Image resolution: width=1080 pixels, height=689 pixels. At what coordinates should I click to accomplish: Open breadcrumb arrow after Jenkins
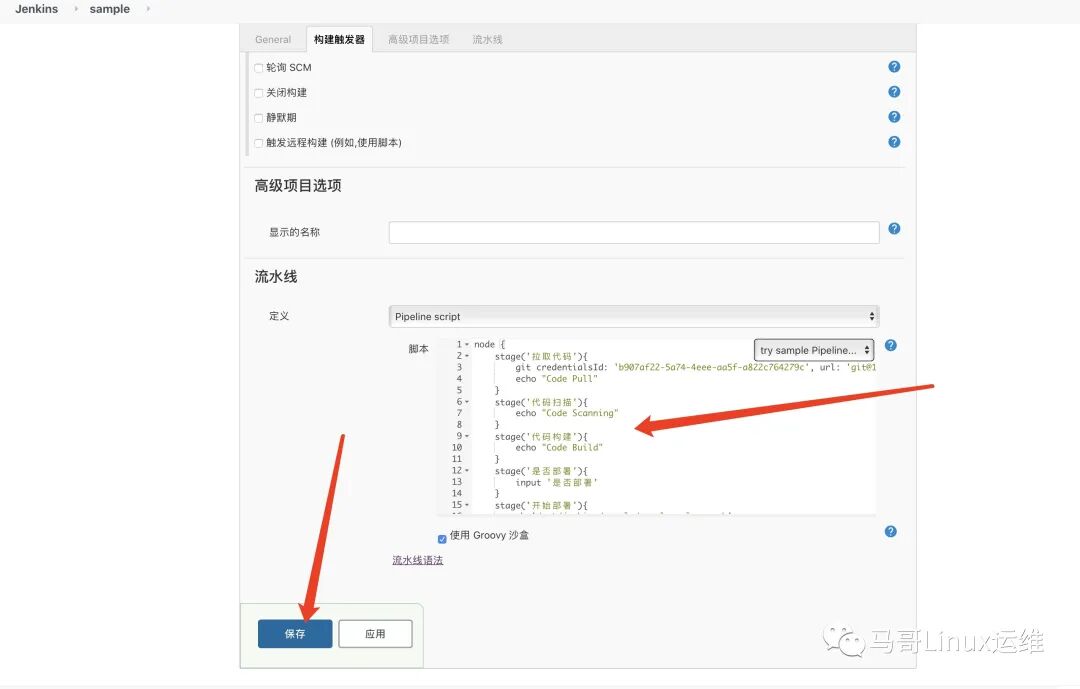[76, 9]
